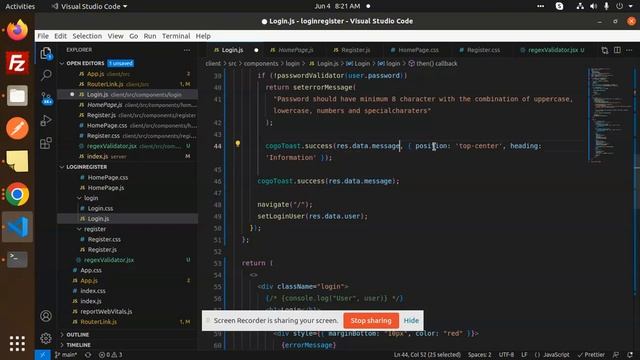The width and height of the screenshot is (640, 360).
Task: Click the main branch in status bar
Action: [66, 355]
